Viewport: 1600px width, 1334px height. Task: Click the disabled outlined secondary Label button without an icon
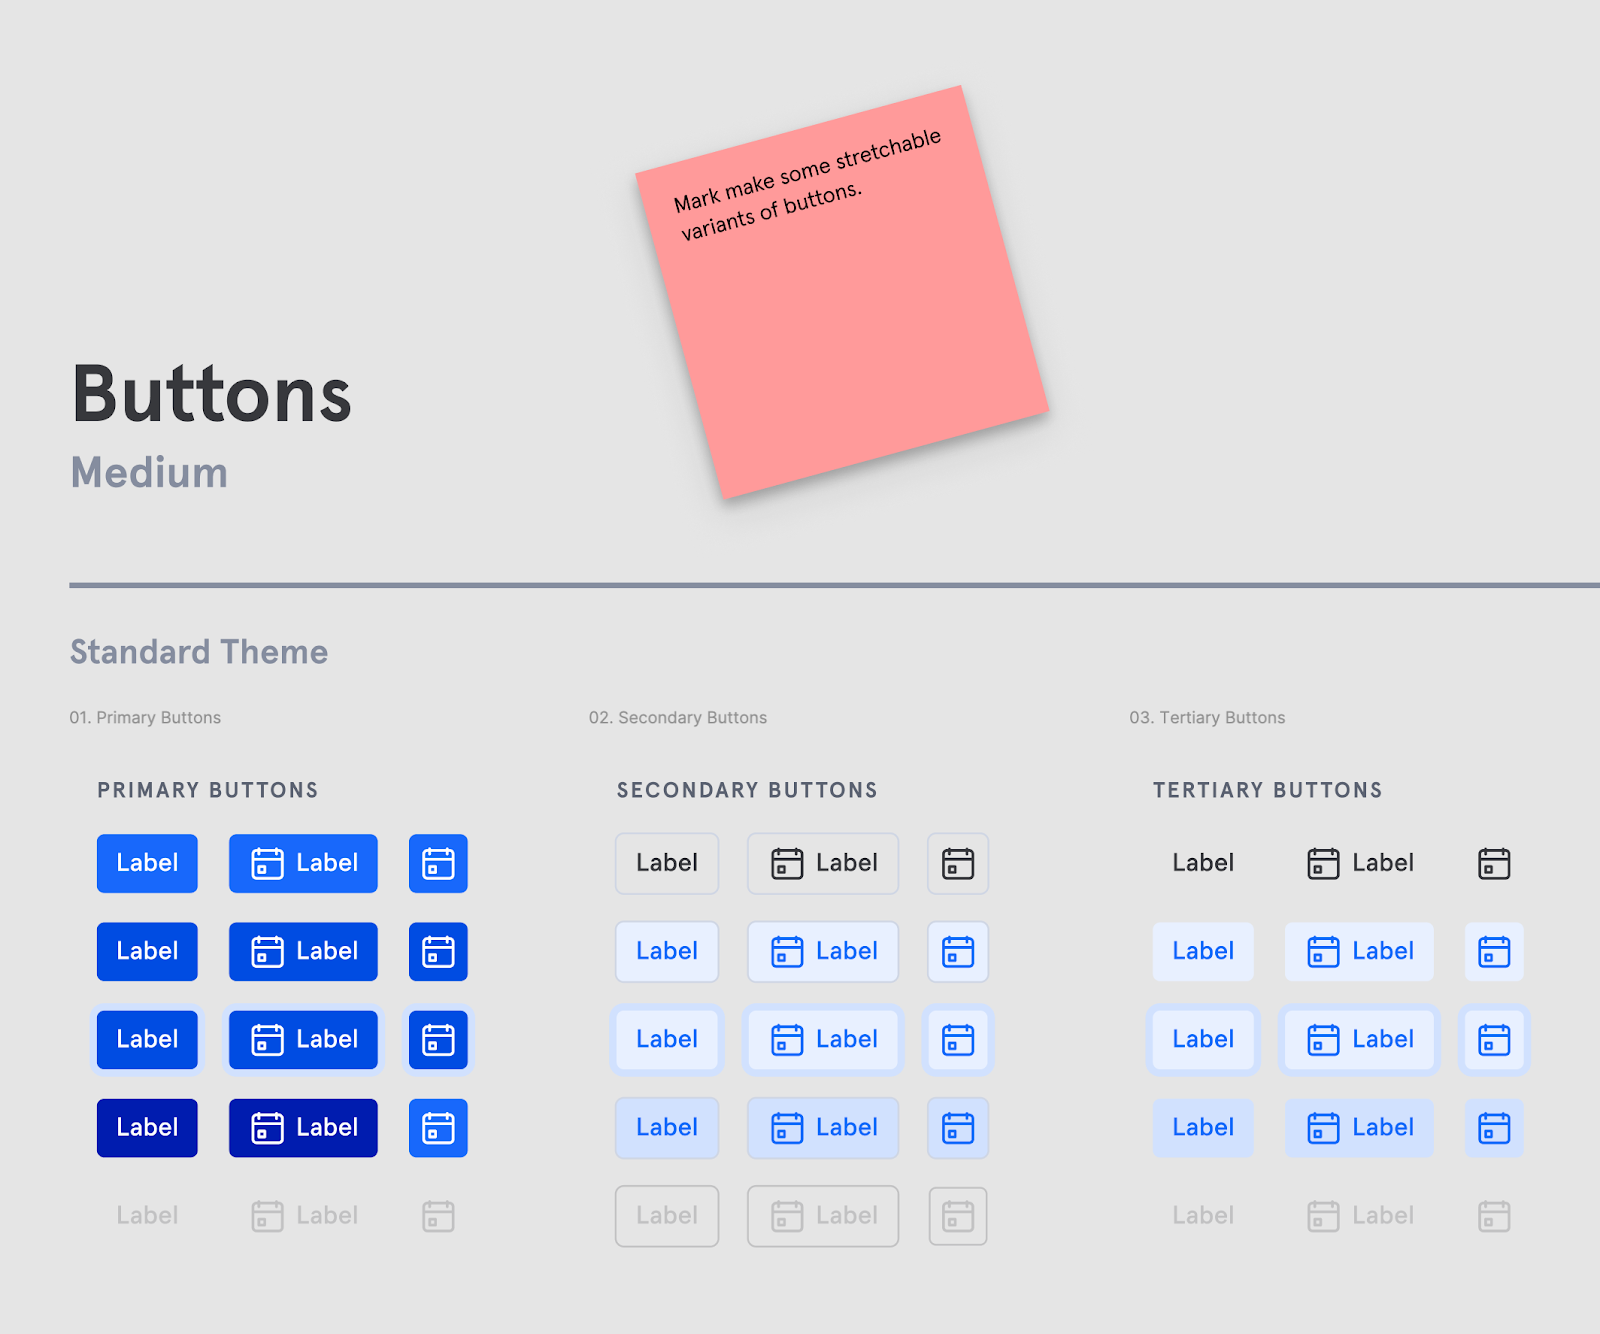(x=667, y=1216)
